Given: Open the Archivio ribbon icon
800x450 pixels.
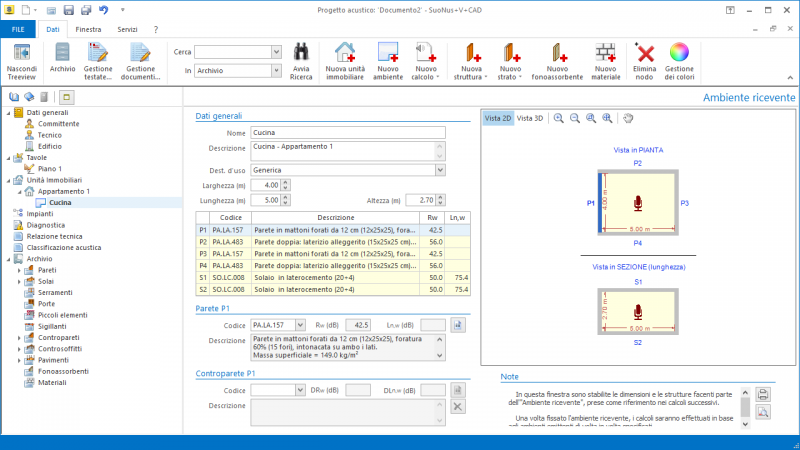Looking at the screenshot, I should click(62, 57).
